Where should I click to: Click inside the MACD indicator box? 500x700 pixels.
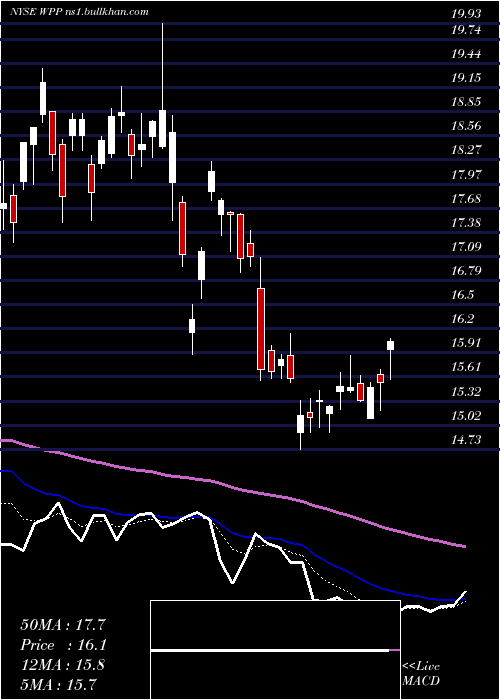275,650
